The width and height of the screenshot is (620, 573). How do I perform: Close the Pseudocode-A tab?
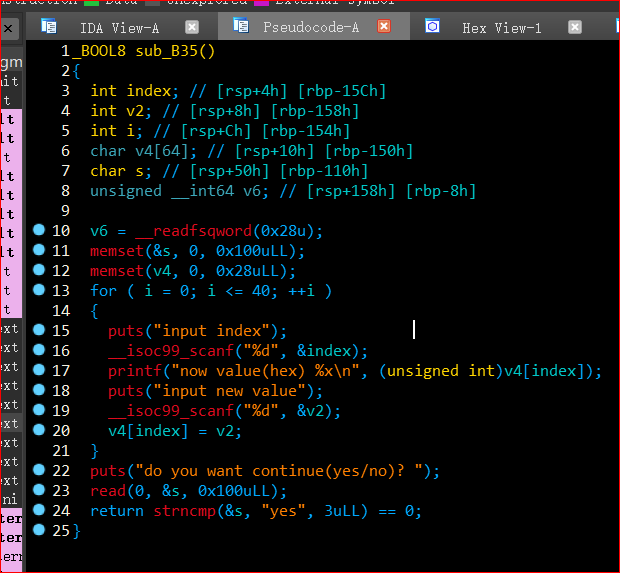tap(381, 27)
